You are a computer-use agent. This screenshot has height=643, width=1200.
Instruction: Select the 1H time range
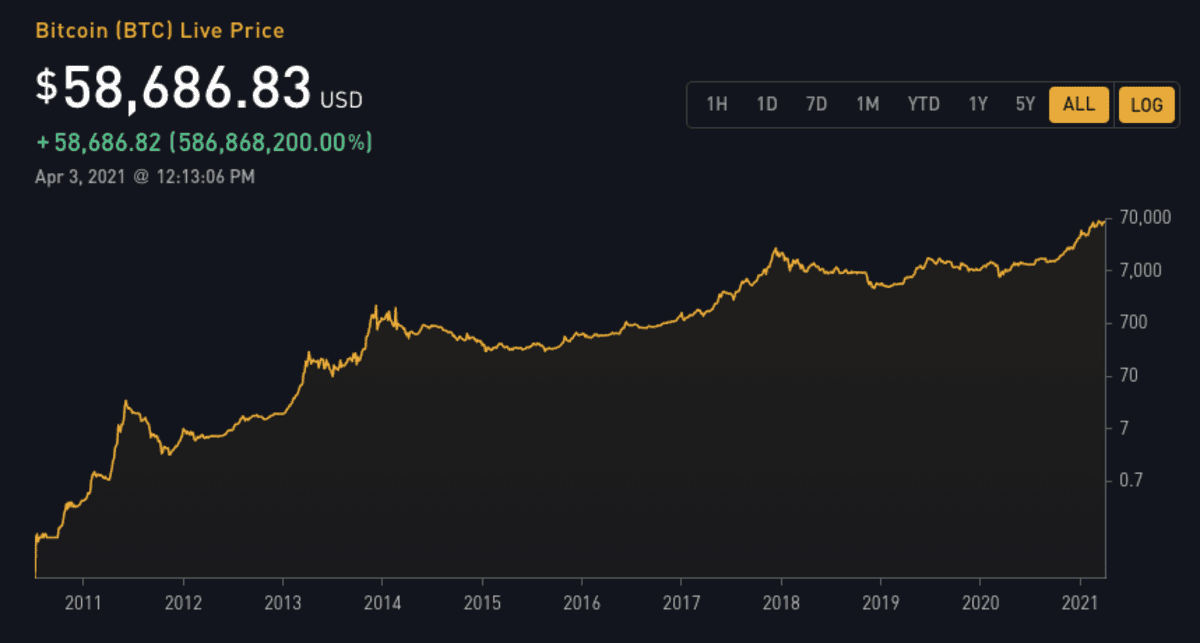[x=717, y=104]
